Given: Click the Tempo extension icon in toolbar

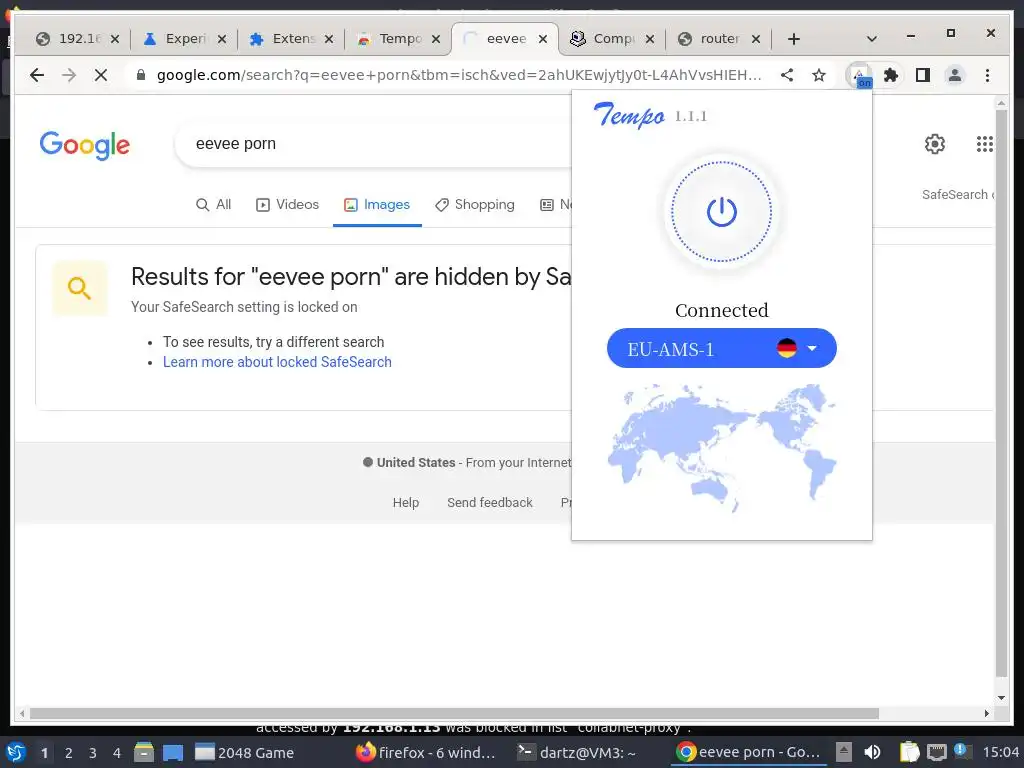Looking at the screenshot, I should click(859, 75).
